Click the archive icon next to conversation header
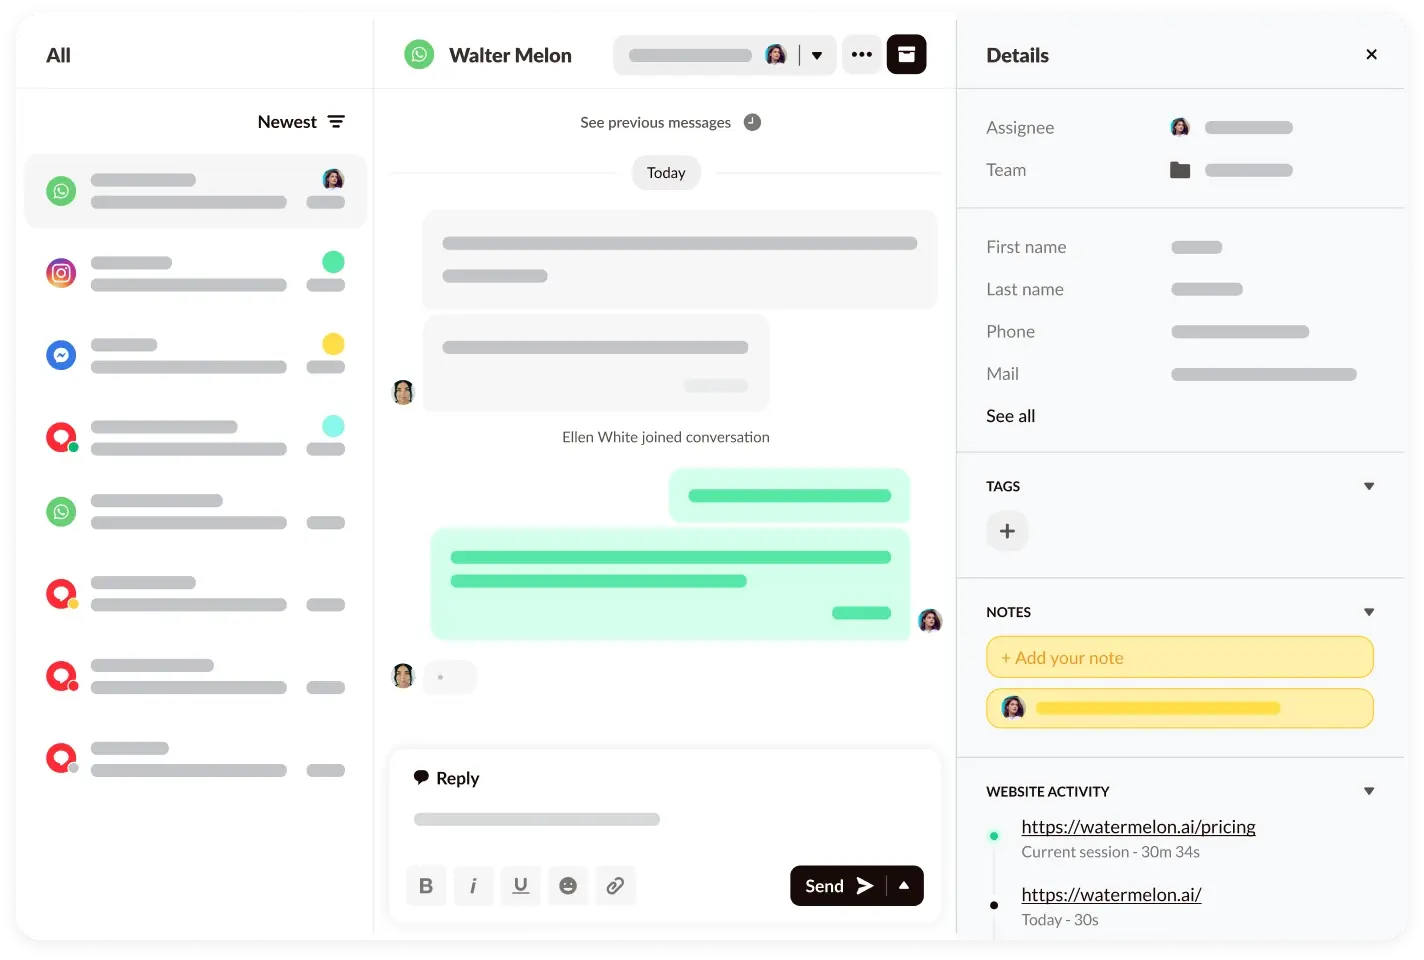 click(906, 54)
